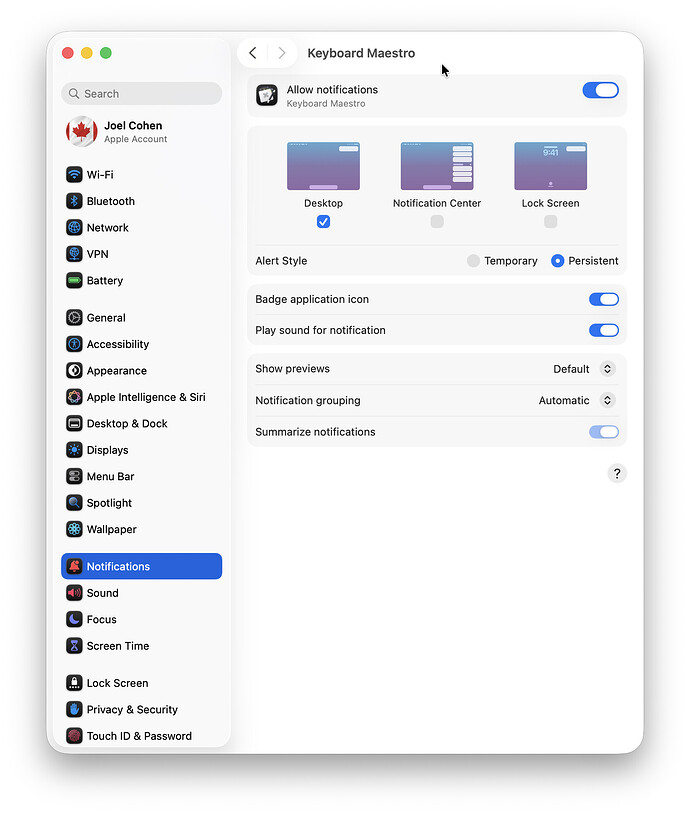Open the Lock Screen padlock icon
690x814 pixels.
[74, 683]
